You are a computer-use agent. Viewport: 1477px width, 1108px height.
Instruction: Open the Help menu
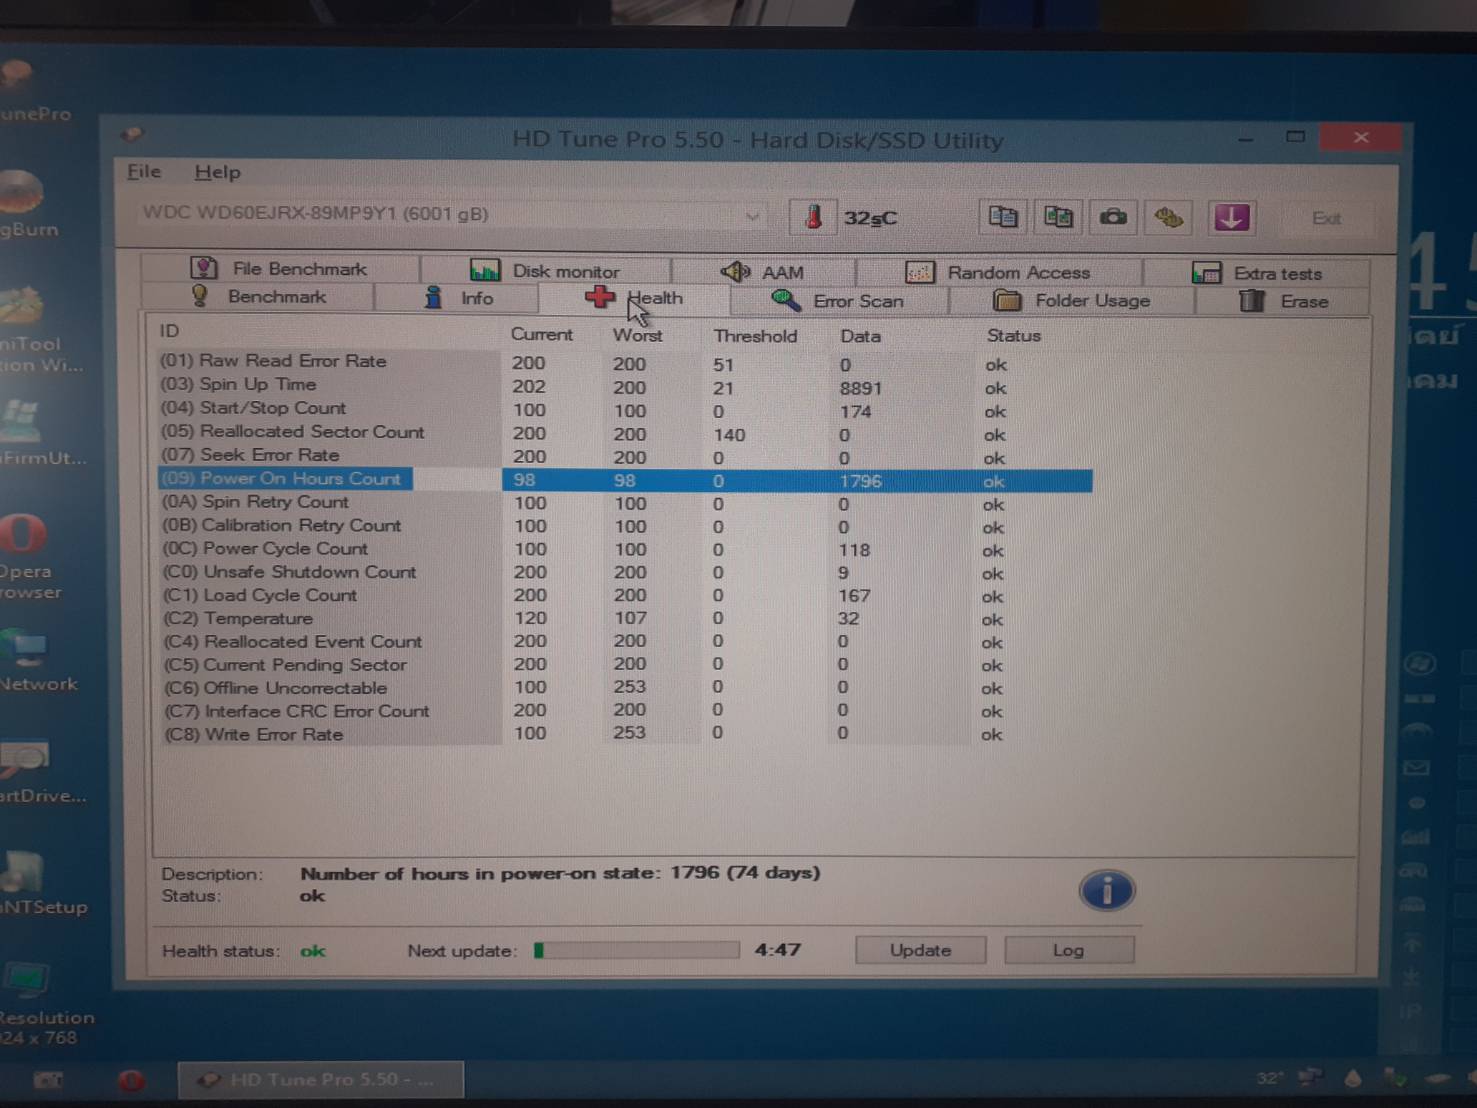(x=217, y=171)
